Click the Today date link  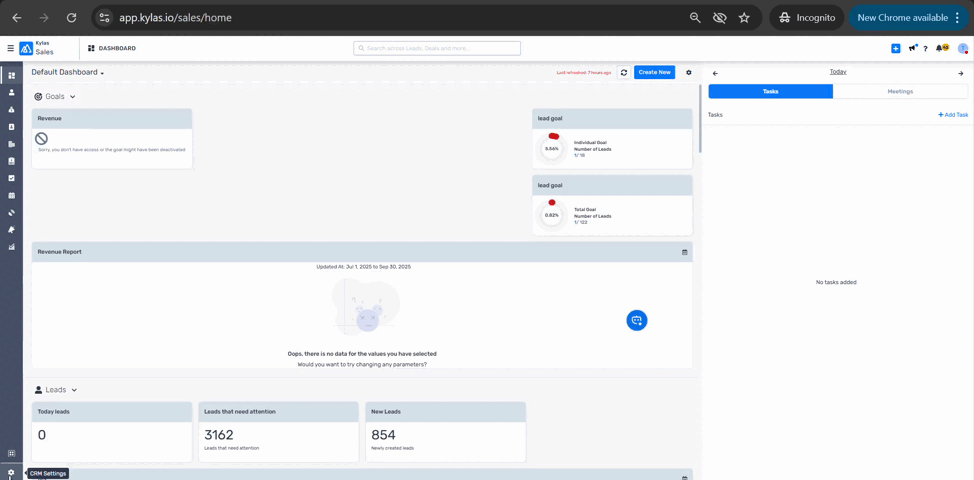838,72
